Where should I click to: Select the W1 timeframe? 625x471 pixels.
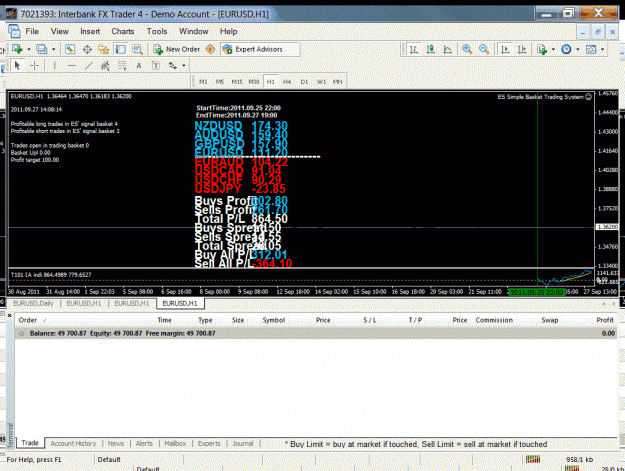click(x=321, y=81)
